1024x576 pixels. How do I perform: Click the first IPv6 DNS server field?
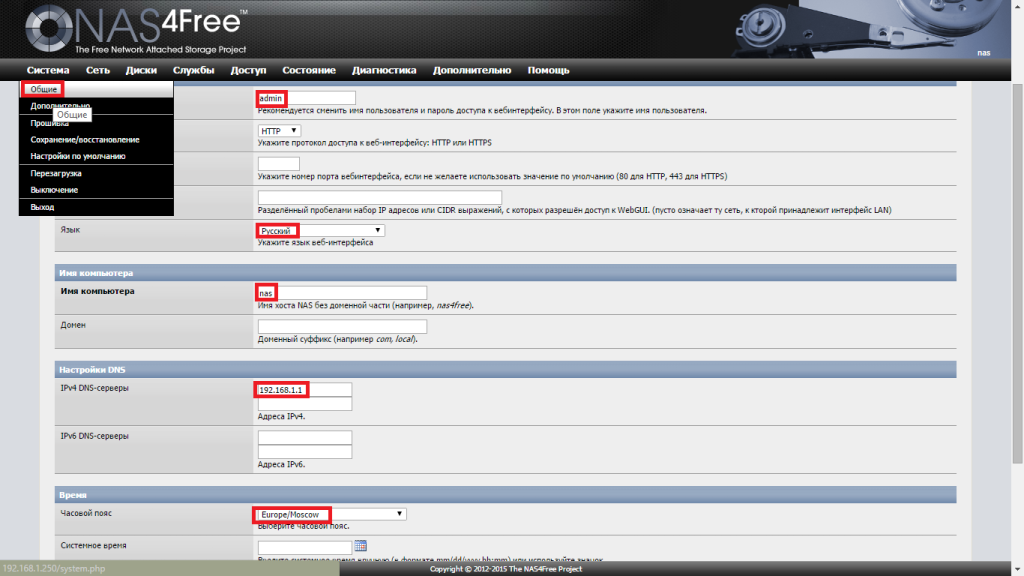[x=304, y=438]
